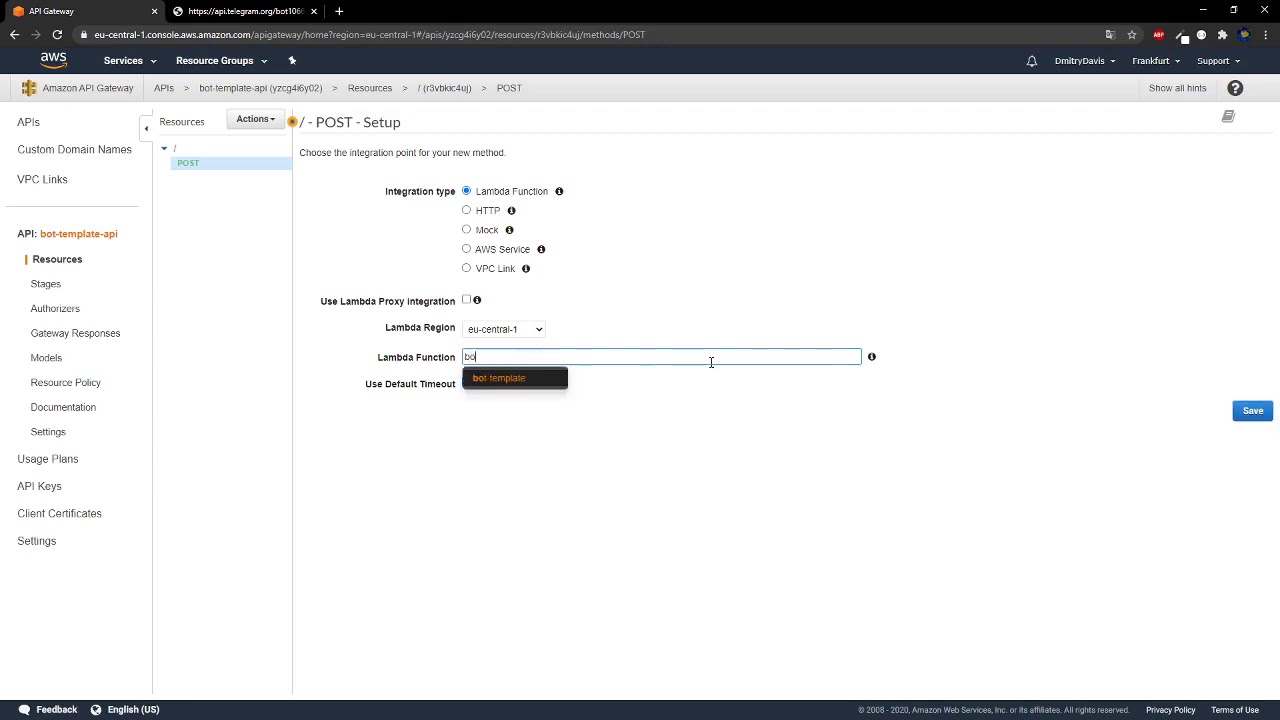Collapse the root resource tree arrow
Screen dimensions: 1280x720
[x=164, y=149]
